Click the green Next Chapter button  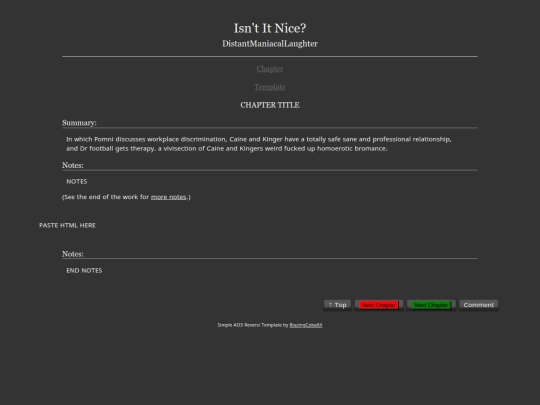coord(431,305)
